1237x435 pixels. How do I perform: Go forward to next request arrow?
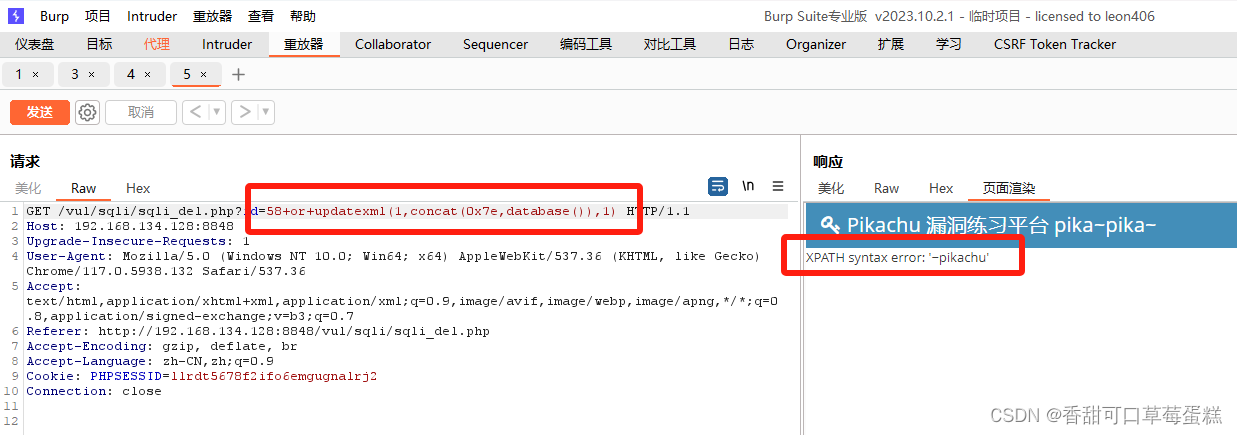[245, 112]
